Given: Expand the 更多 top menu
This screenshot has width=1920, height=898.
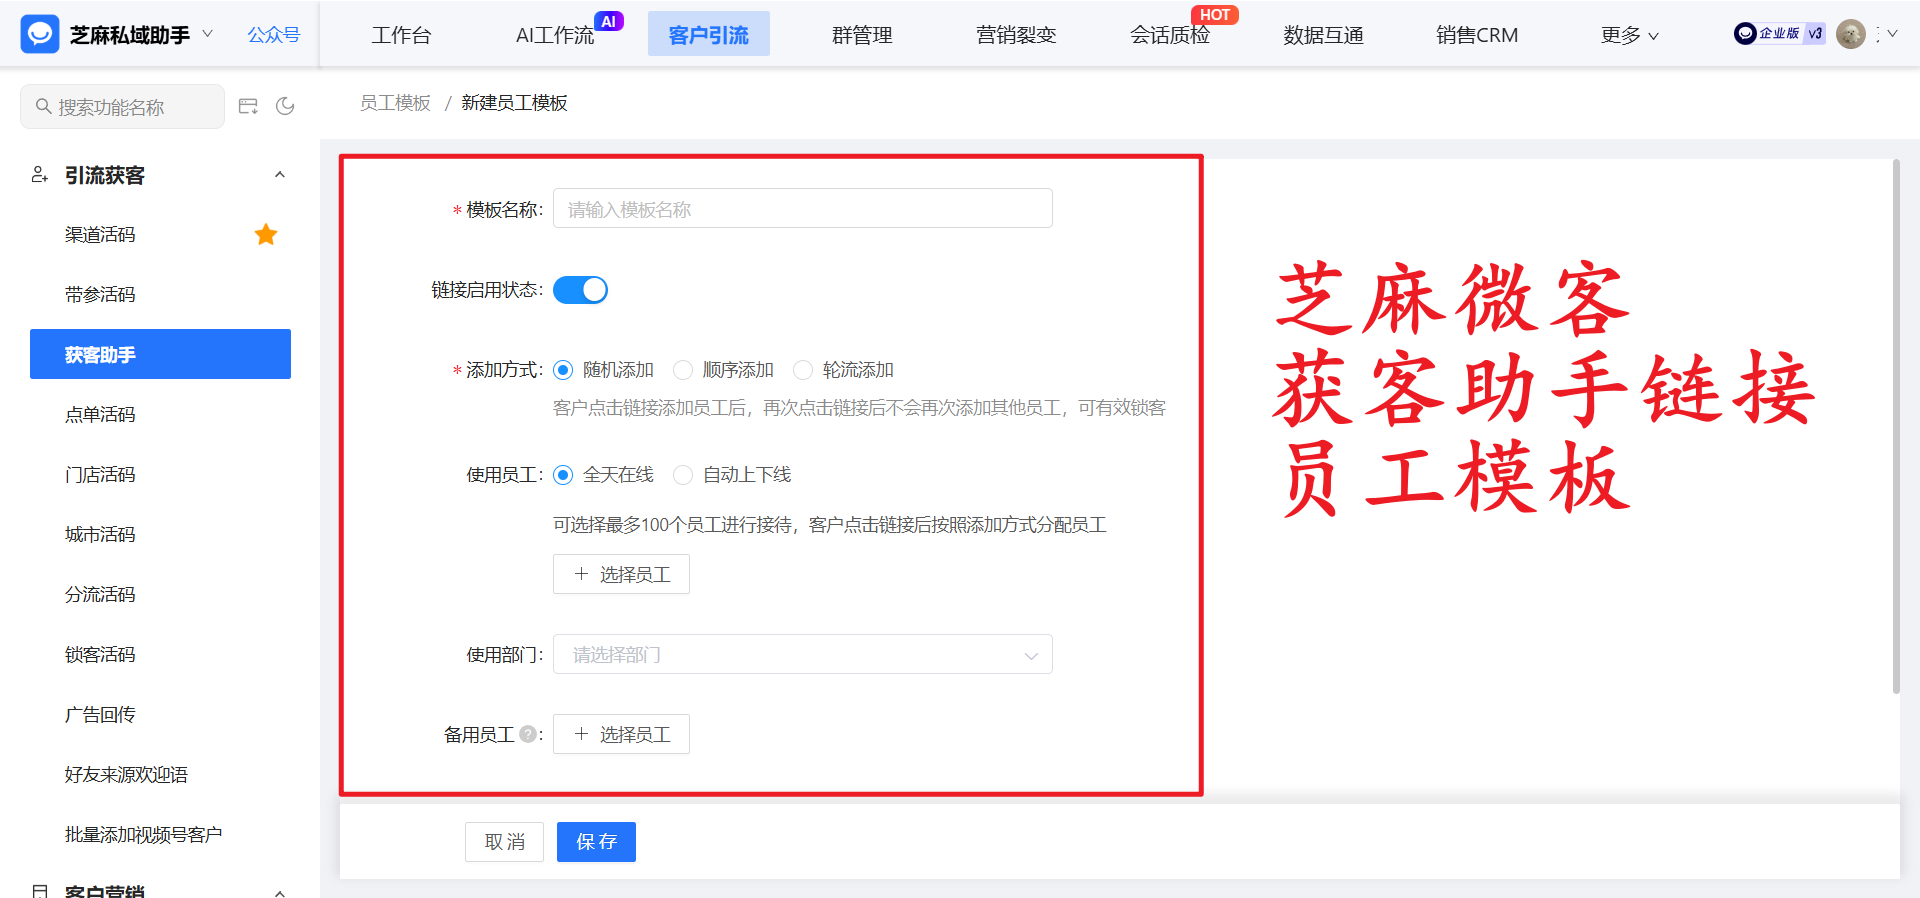Looking at the screenshot, I should coord(1629,35).
